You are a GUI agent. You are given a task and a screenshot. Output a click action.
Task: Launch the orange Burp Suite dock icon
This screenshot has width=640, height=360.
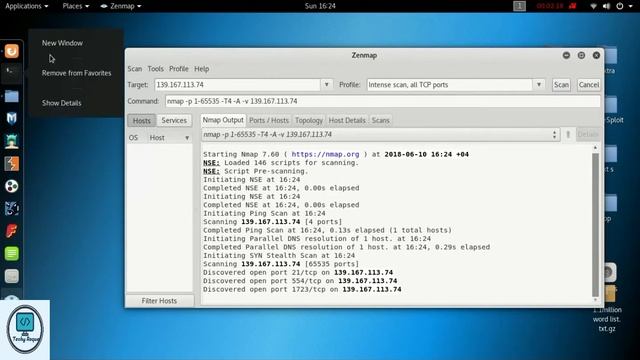(x=11, y=164)
